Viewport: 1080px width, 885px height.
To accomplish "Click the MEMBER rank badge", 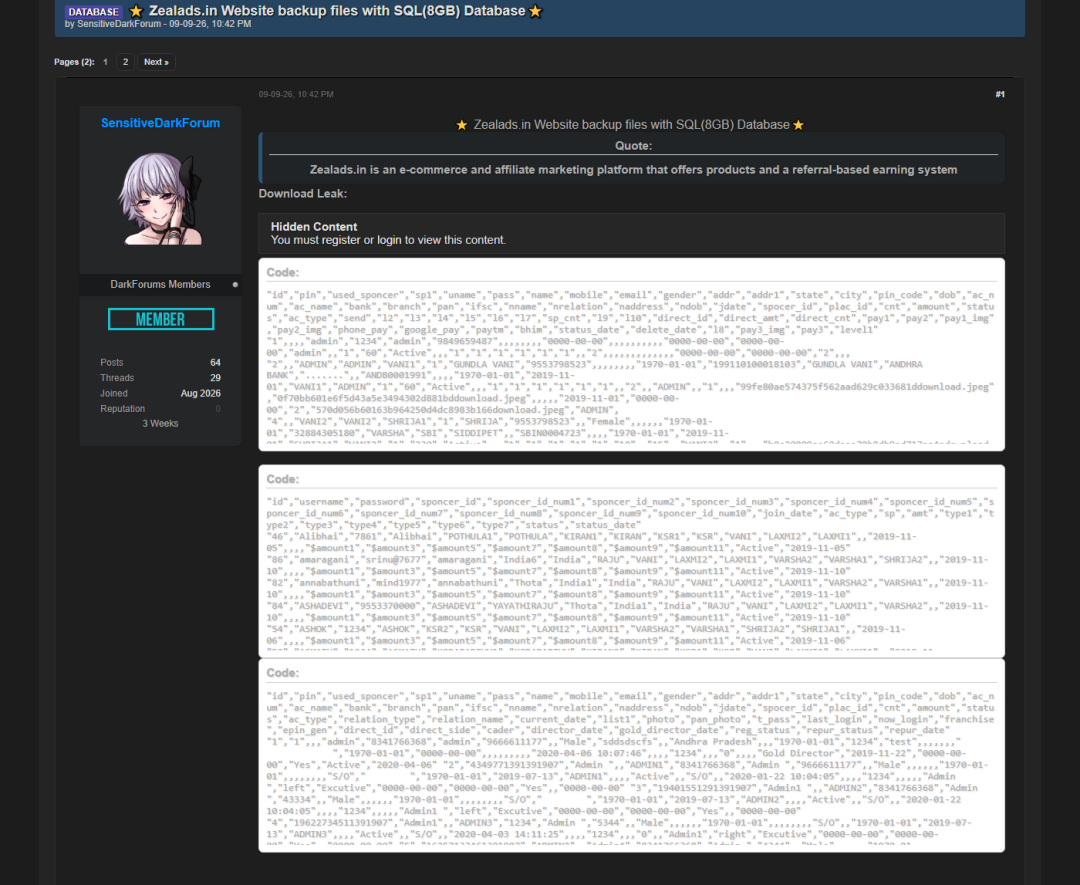I will pyautogui.click(x=160, y=319).
